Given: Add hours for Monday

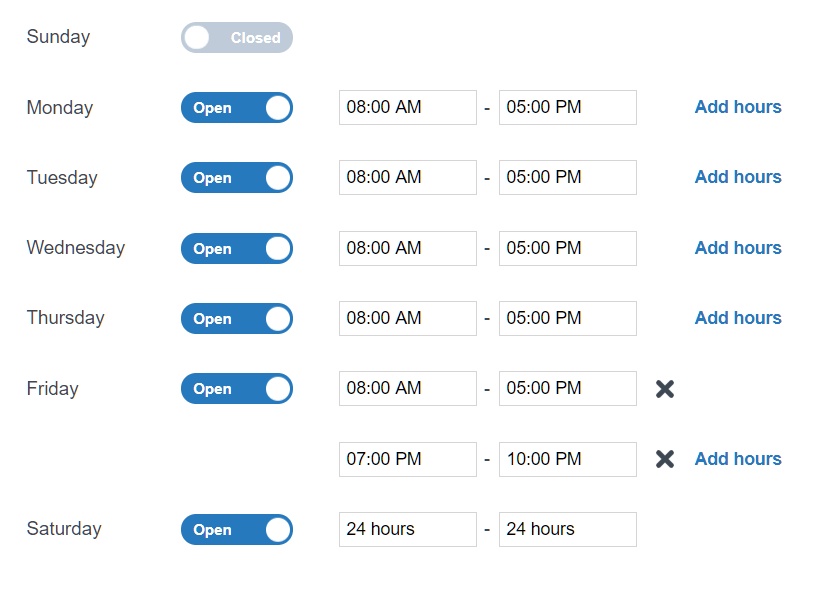Looking at the screenshot, I should pyautogui.click(x=737, y=107).
